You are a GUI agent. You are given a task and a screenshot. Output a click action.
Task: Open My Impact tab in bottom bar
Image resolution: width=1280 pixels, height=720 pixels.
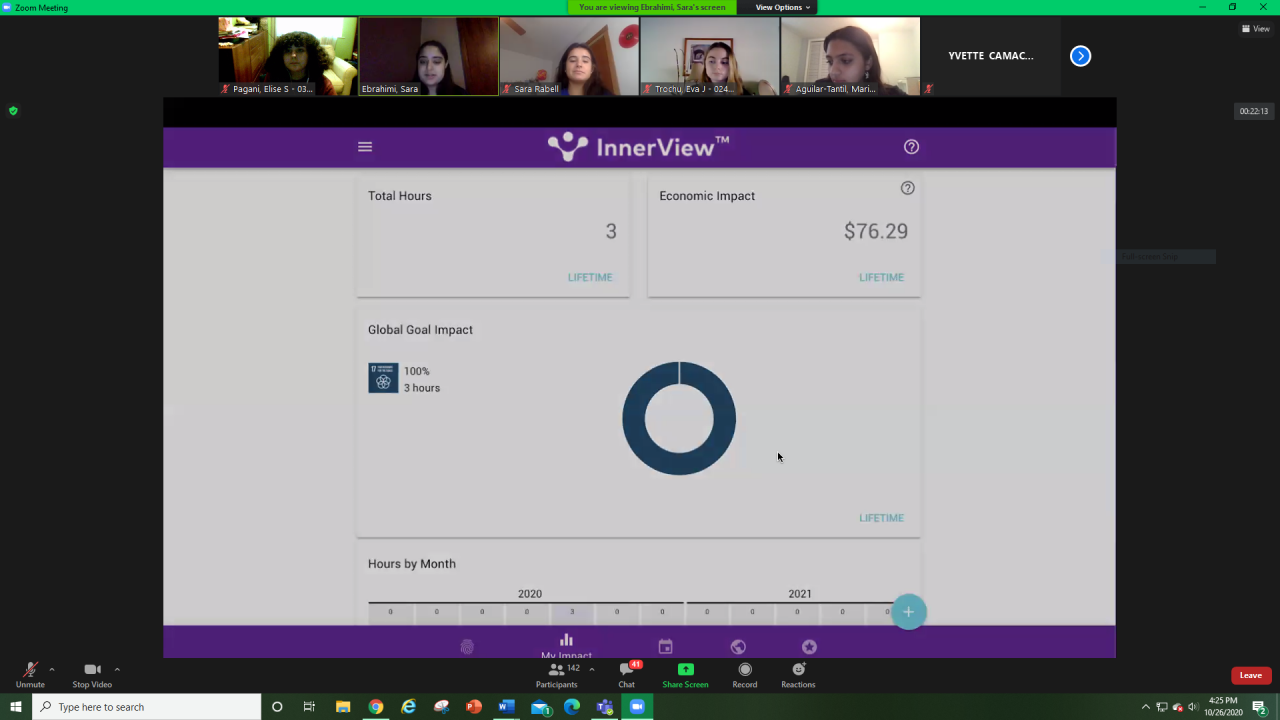[x=566, y=646]
